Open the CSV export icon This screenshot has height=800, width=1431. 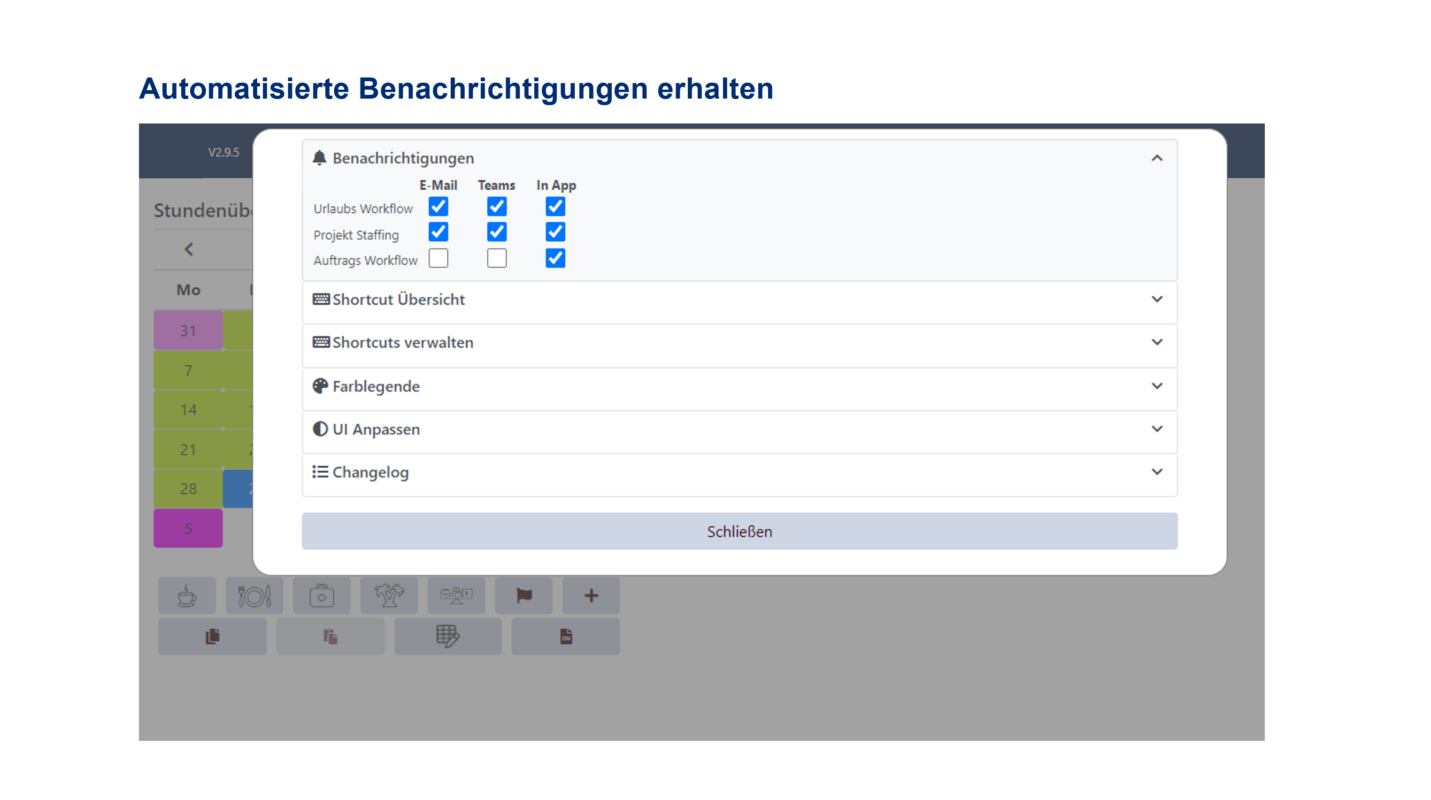click(566, 636)
